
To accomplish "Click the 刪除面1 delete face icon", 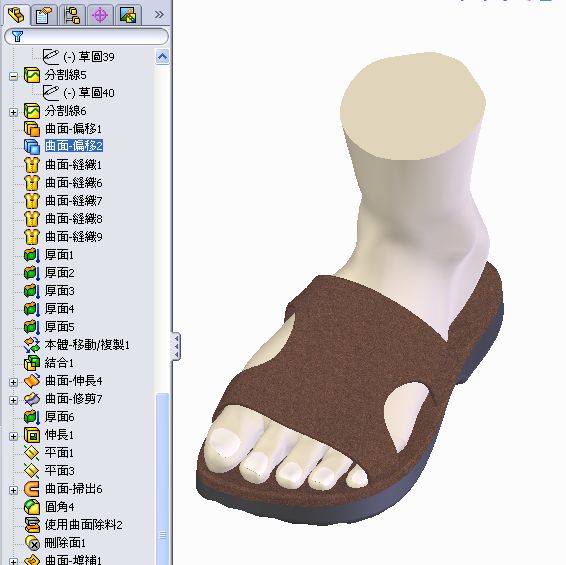I will (x=32, y=543).
